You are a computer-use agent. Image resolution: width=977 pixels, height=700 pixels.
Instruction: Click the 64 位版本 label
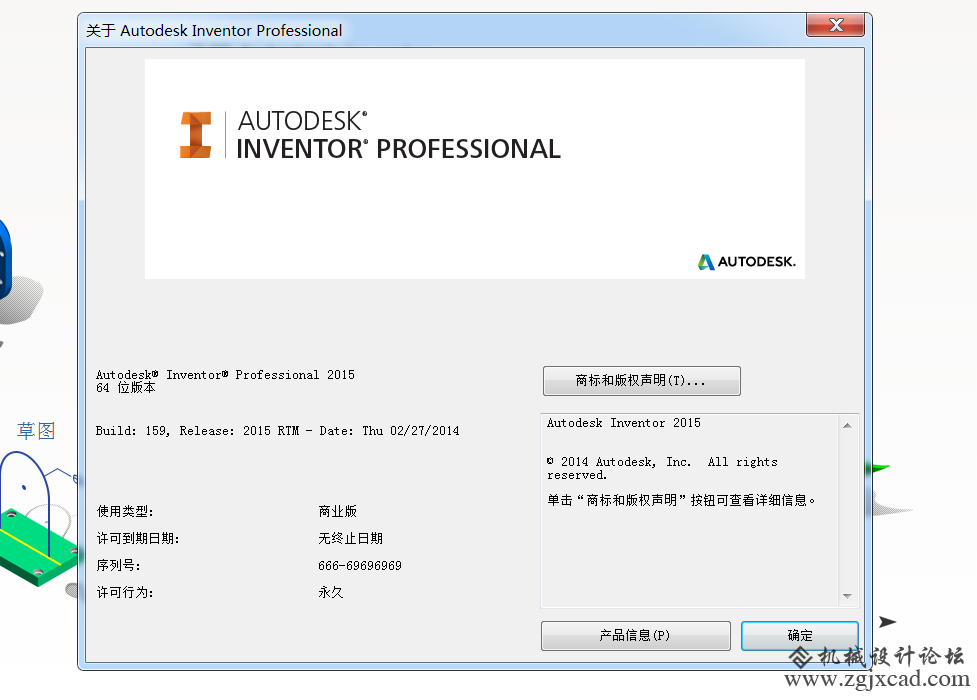[125, 388]
